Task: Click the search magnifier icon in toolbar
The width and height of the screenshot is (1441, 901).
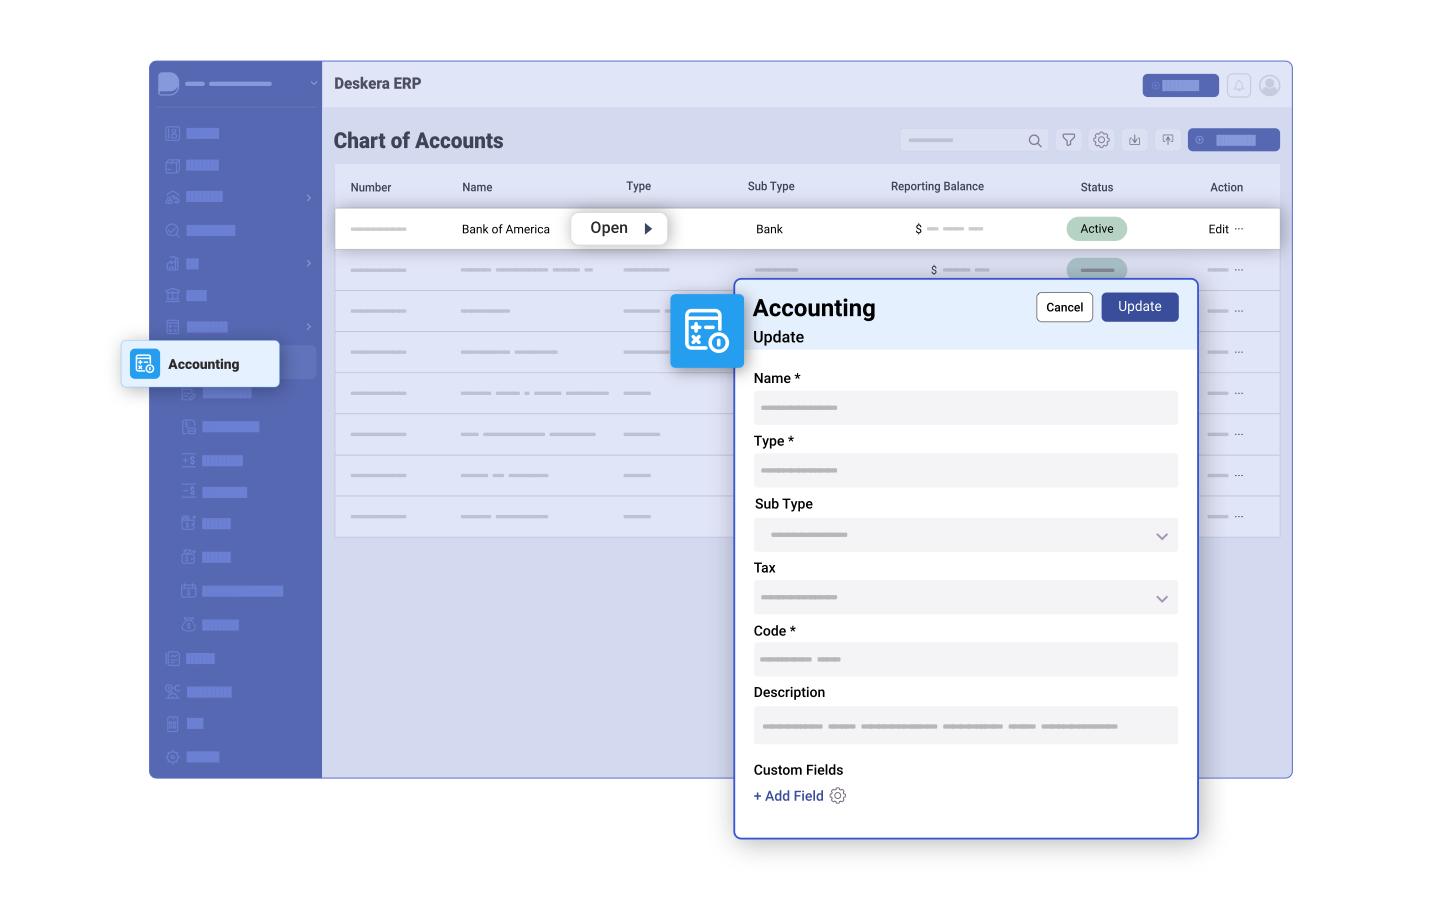Action: (1035, 140)
